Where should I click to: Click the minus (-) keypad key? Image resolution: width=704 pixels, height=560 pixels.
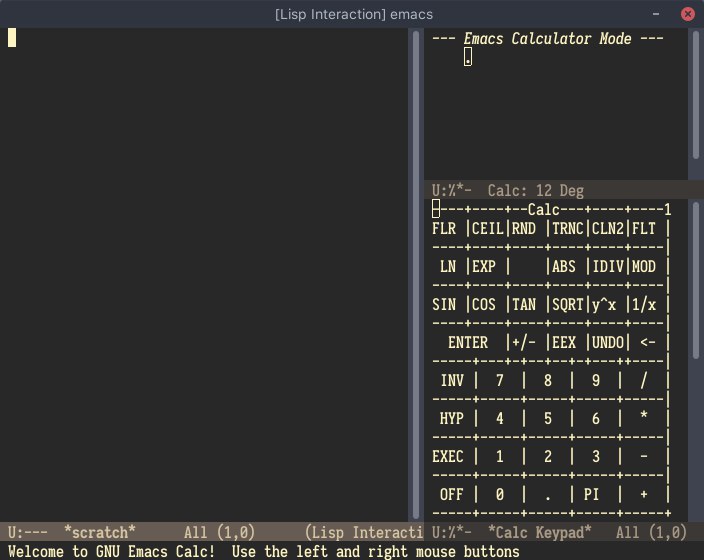coord(643,457)
